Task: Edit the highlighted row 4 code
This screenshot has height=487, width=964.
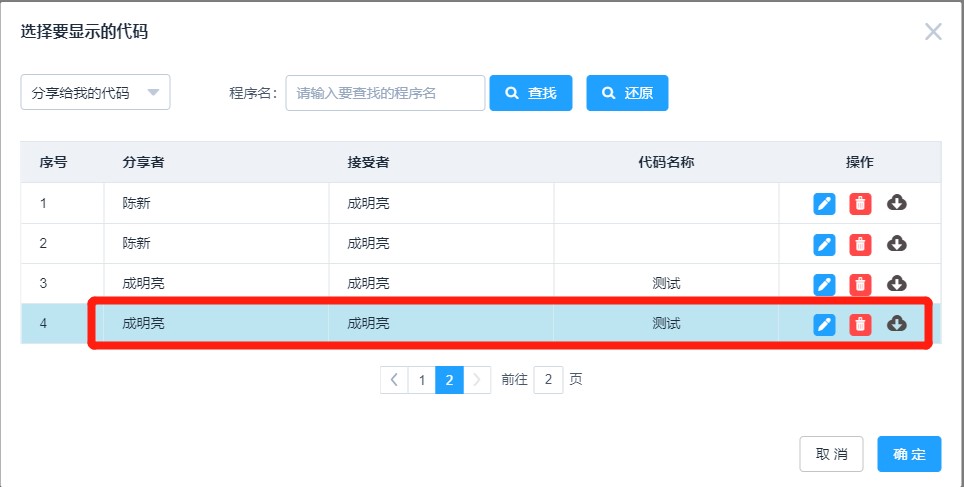Action: [824, 324]
